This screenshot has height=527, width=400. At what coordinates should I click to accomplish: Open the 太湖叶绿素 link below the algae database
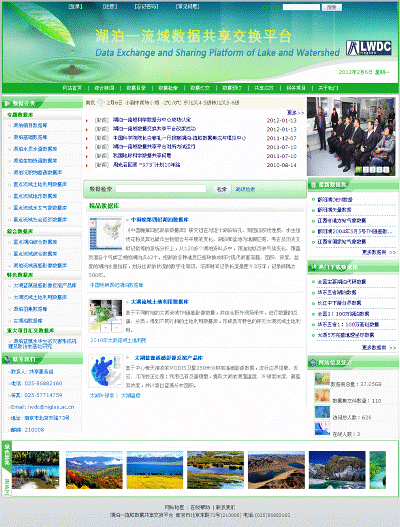tap(102, 396)
